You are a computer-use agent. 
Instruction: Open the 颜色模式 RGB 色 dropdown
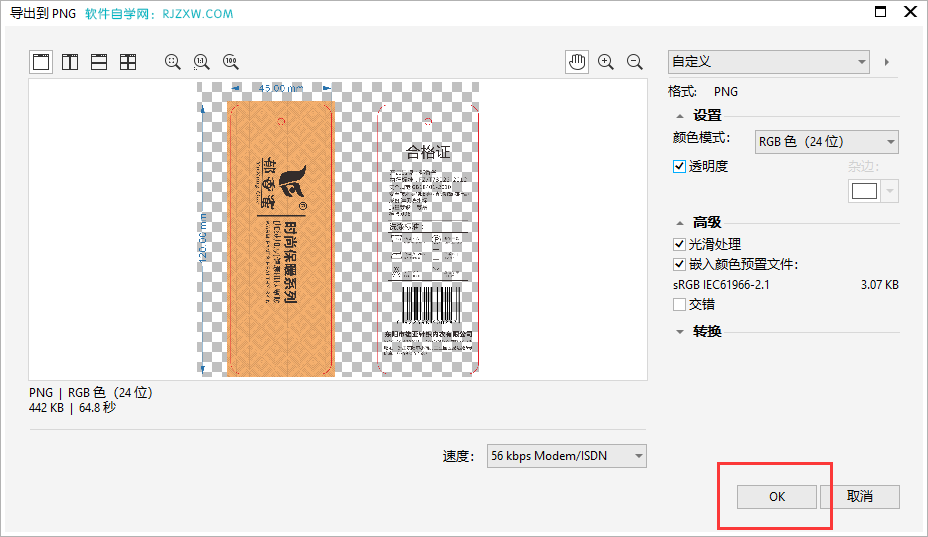tap(827, 142)
